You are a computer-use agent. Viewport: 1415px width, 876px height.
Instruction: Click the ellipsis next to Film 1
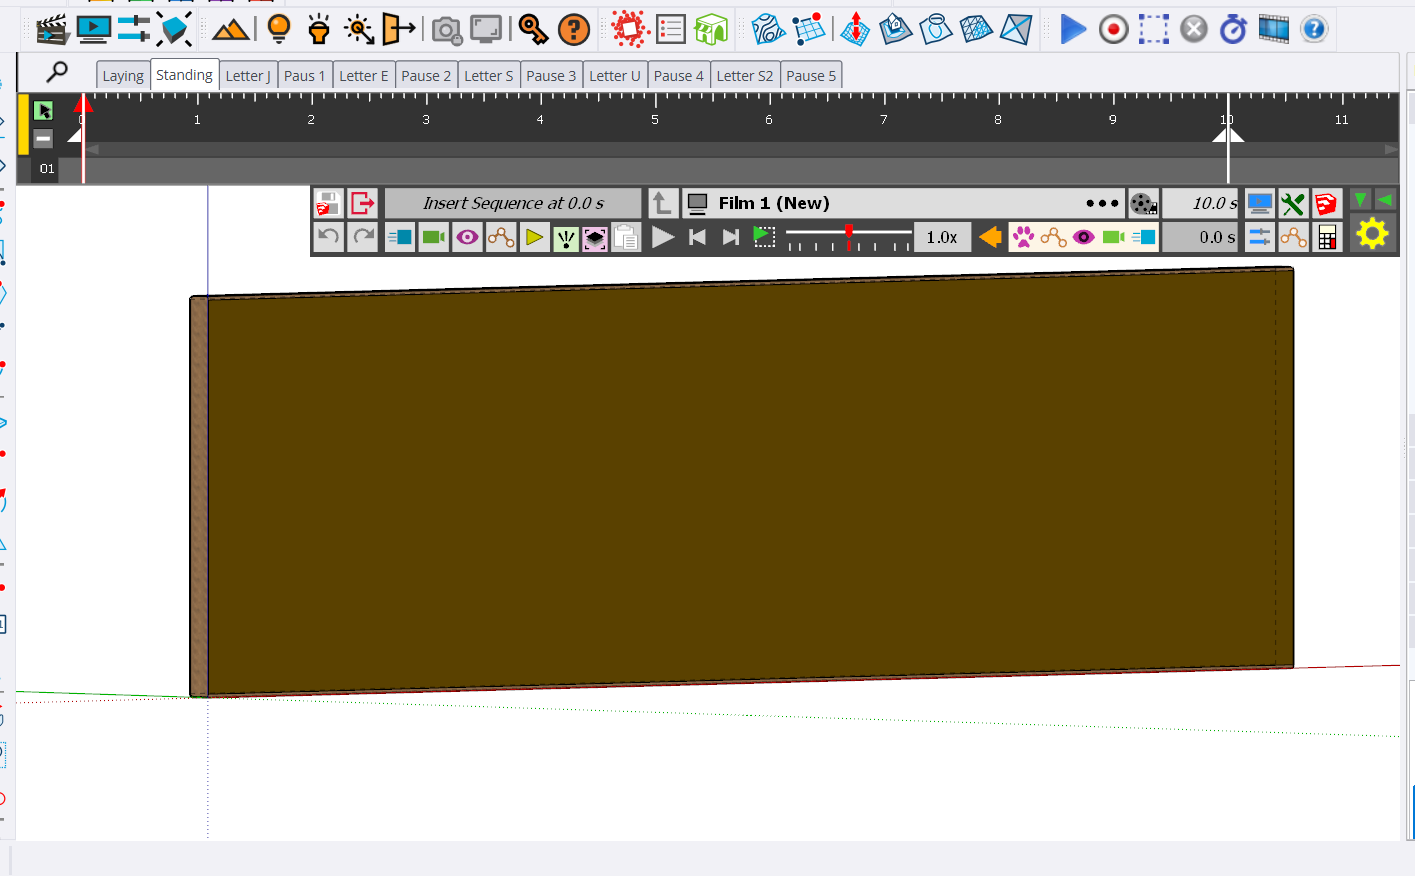click(1102, 203)
